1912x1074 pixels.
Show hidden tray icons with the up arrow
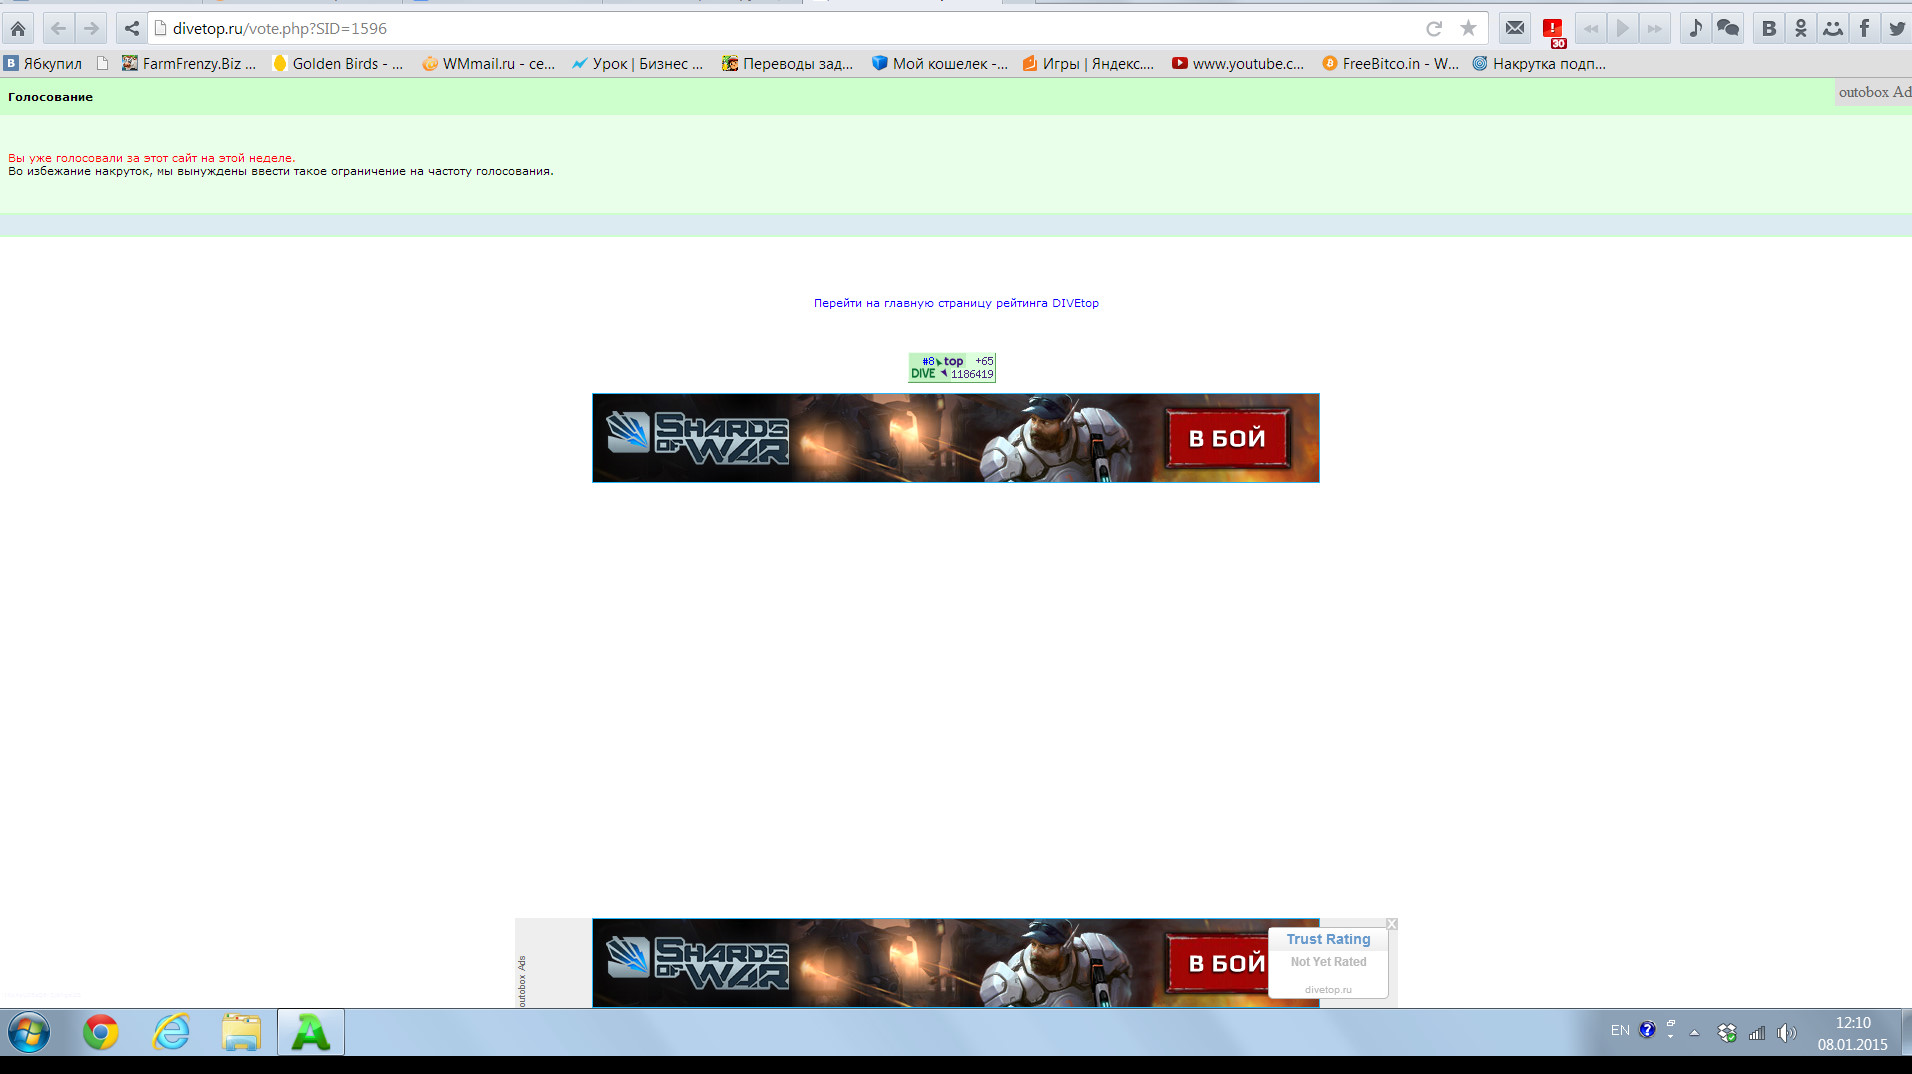point(1694,1033)
